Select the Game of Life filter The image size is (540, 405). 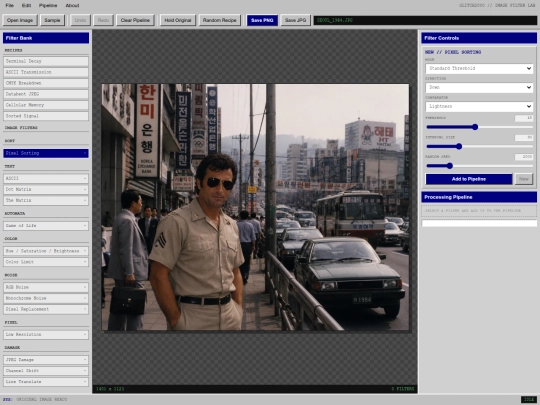[x=46, y=226]
